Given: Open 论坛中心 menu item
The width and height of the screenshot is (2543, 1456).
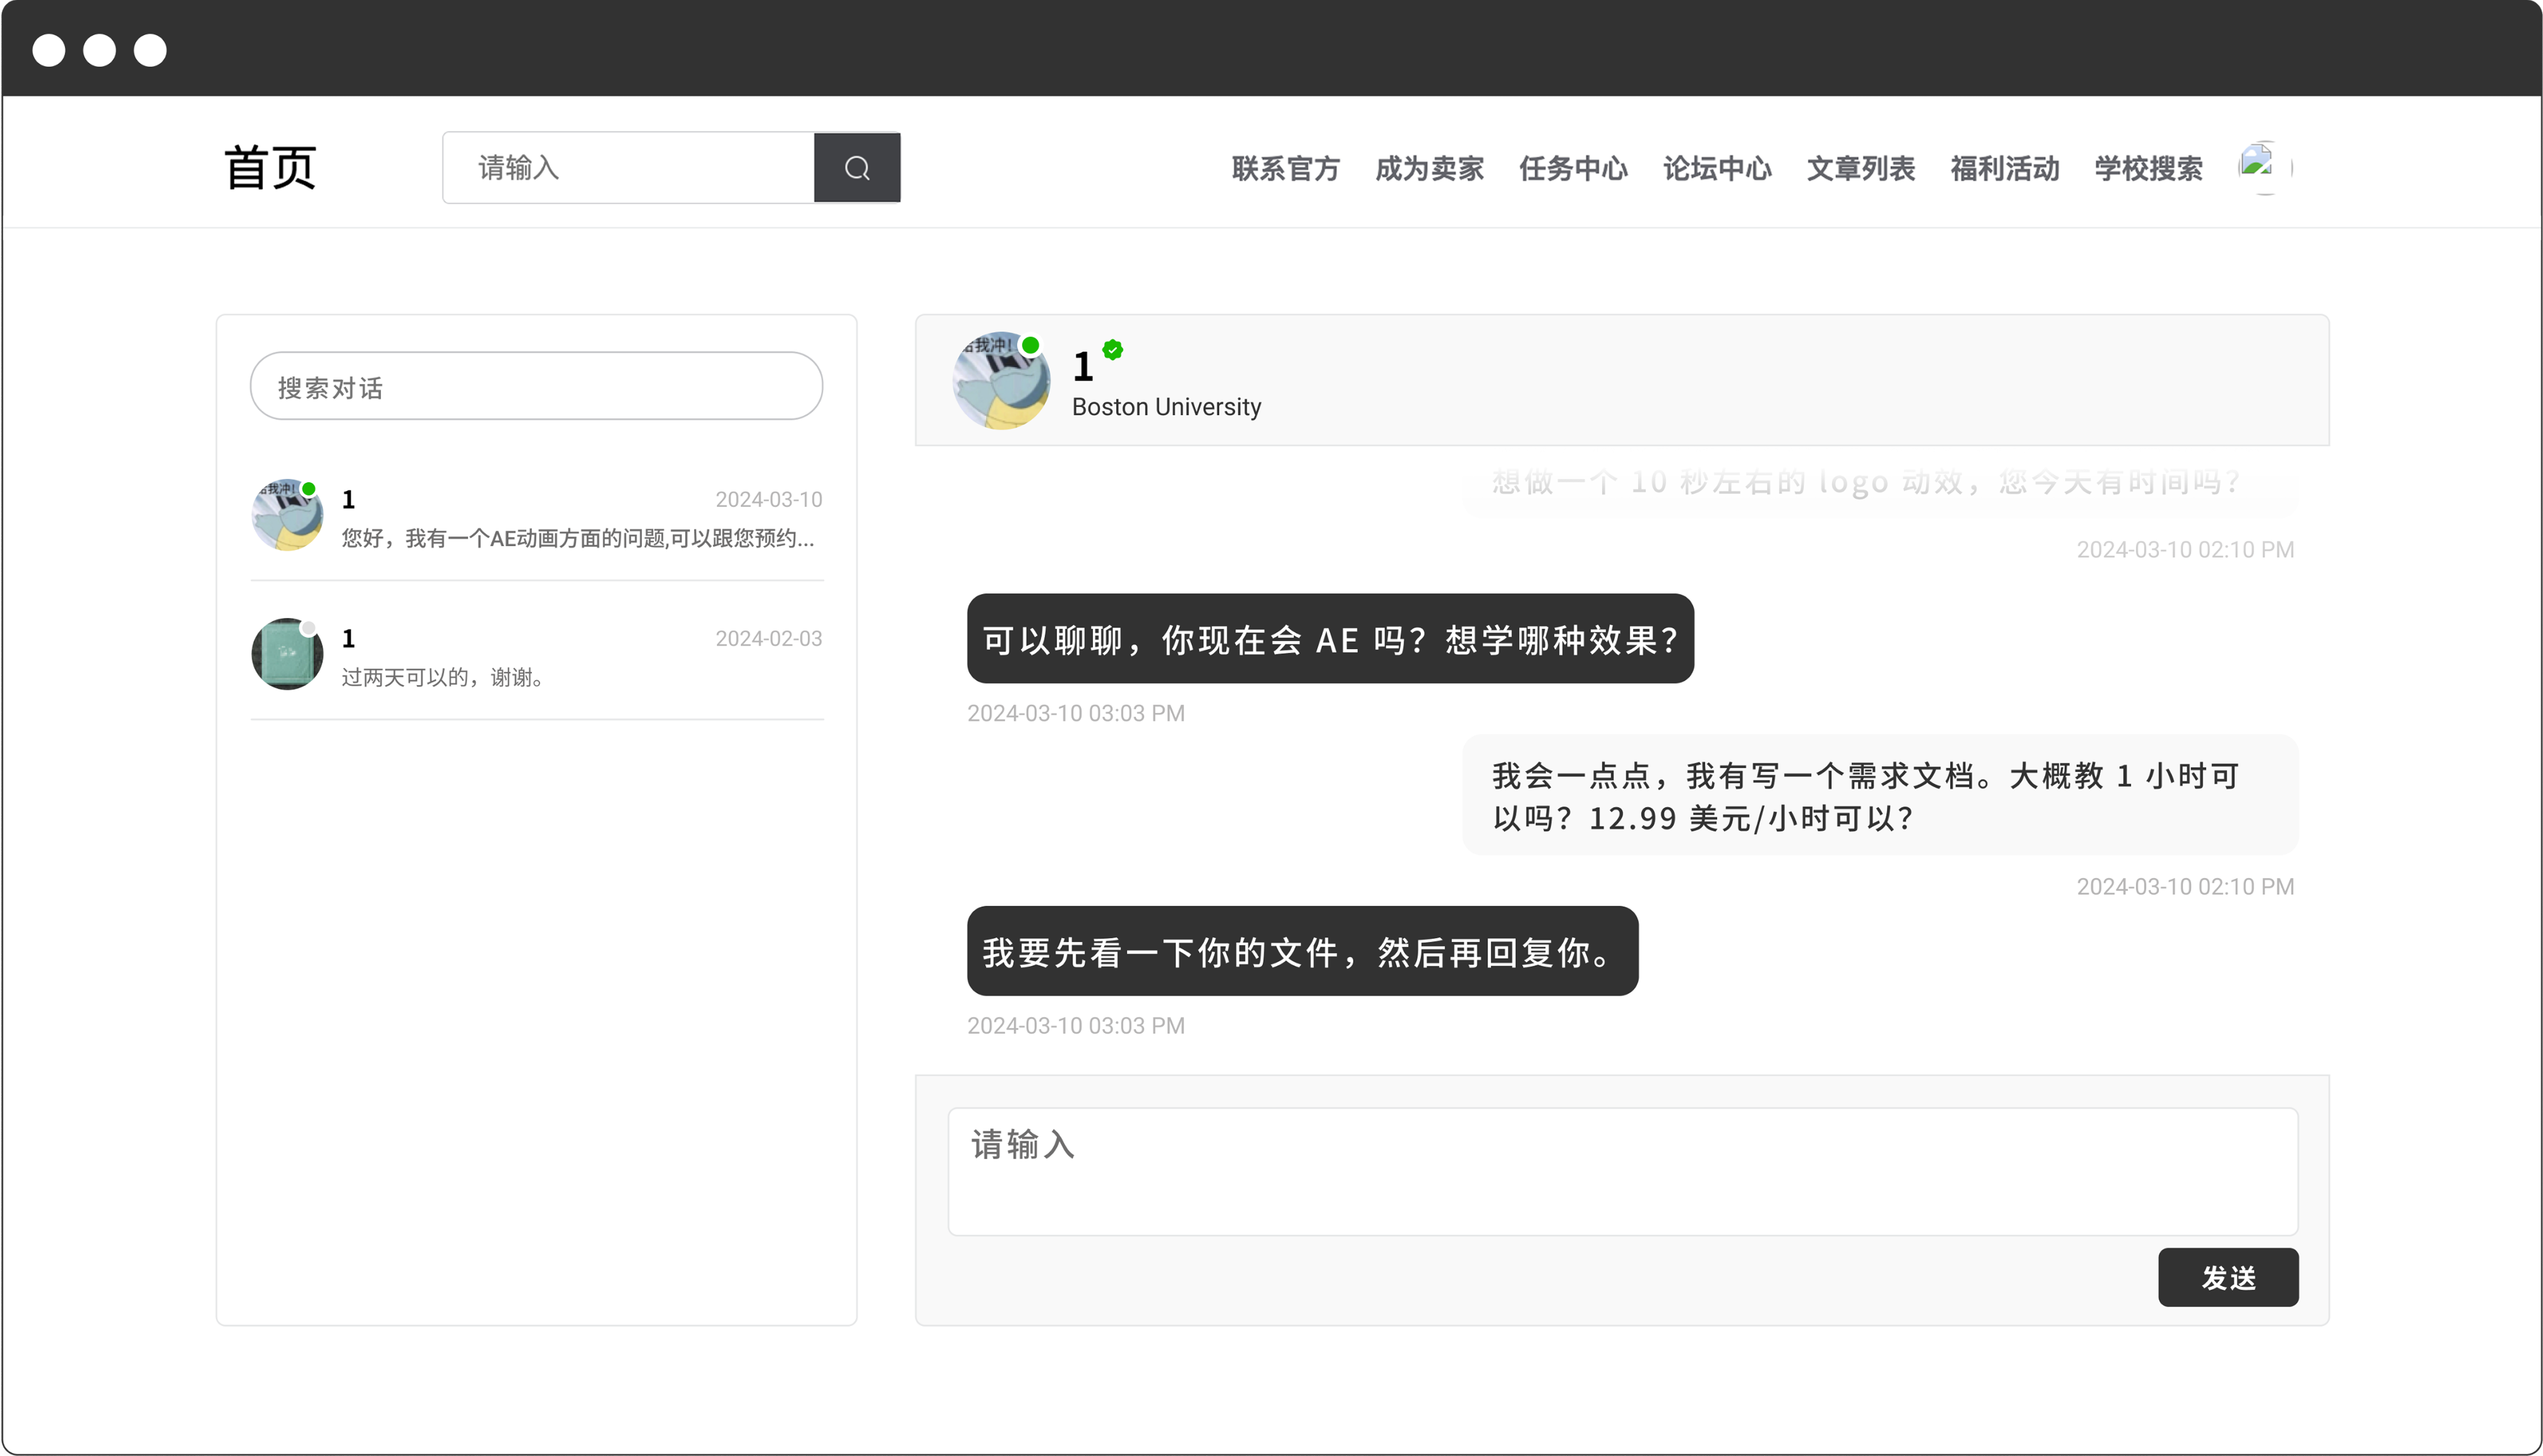Looking at the screenshot, I should click(1717, 168).
